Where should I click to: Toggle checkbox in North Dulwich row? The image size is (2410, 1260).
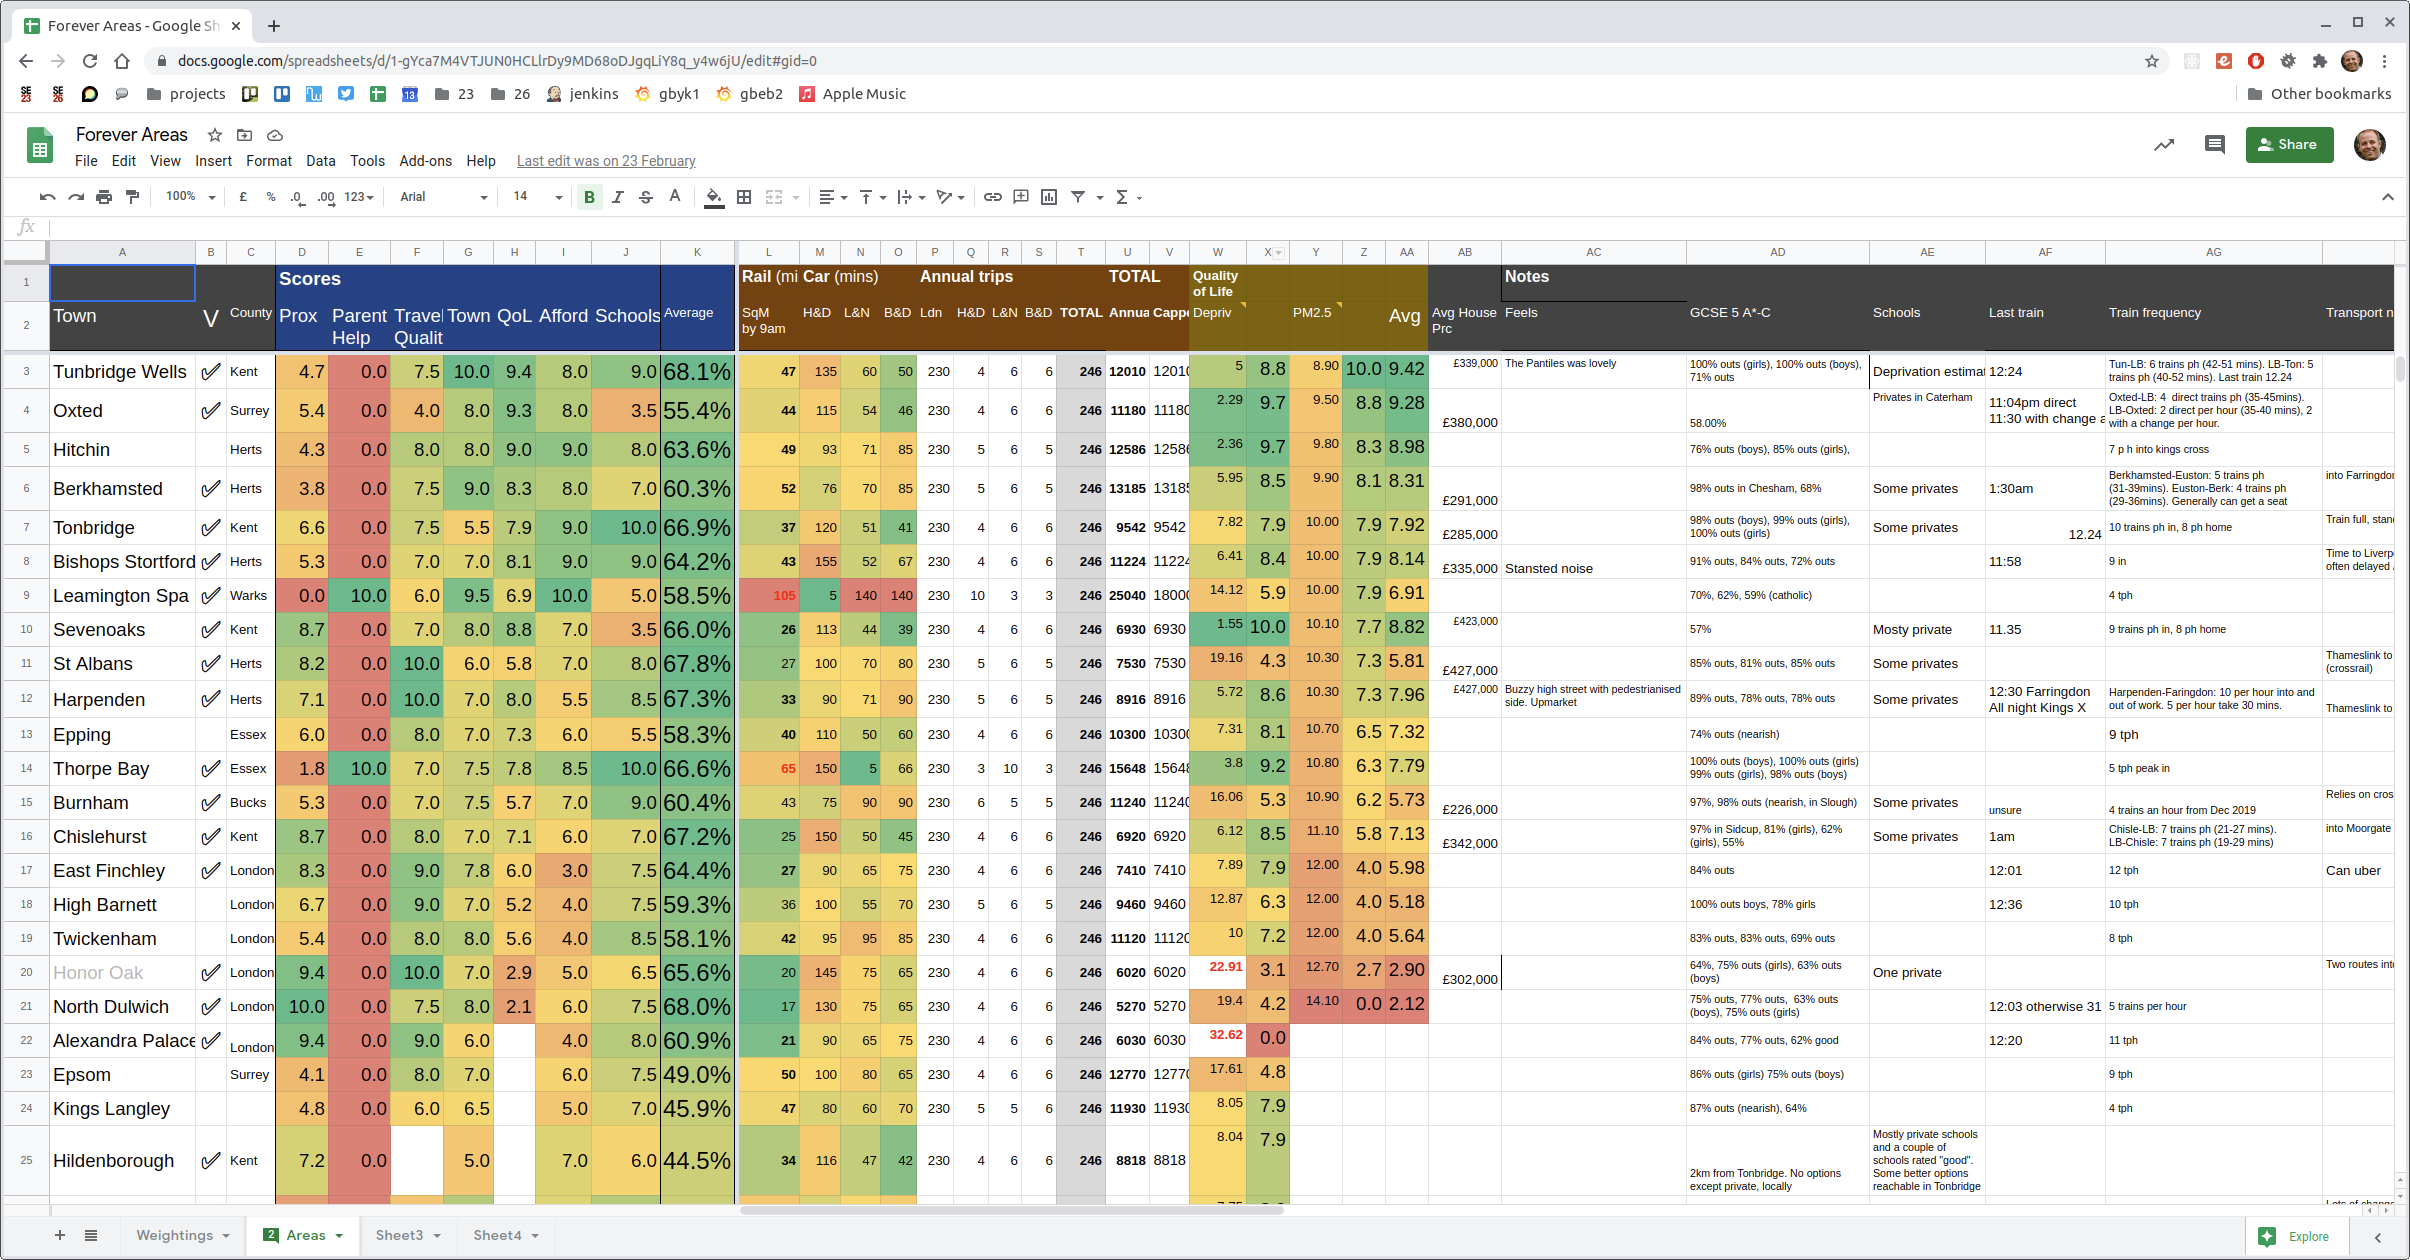(x=210, y=1007)
